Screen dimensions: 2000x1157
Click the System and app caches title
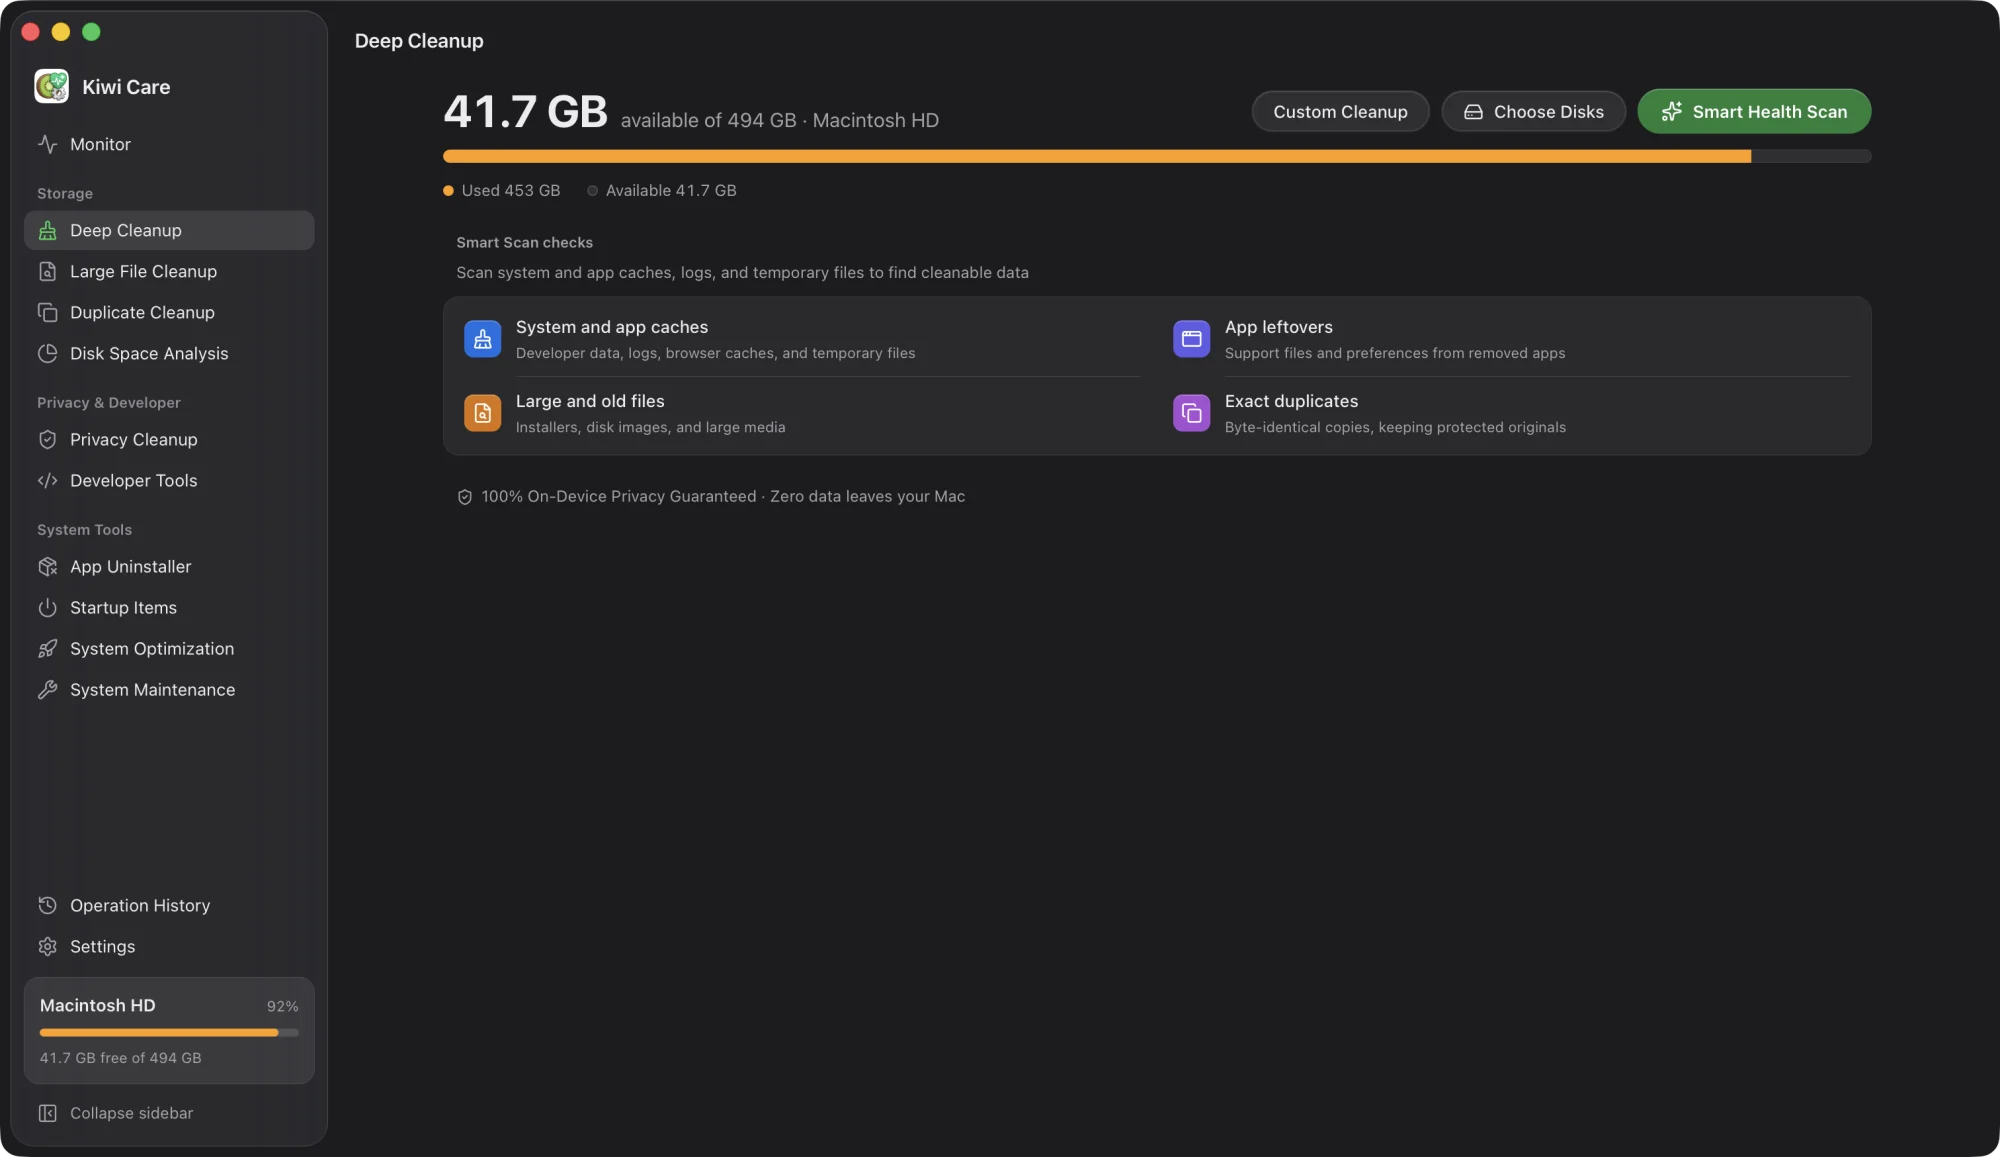coord(612,327)
